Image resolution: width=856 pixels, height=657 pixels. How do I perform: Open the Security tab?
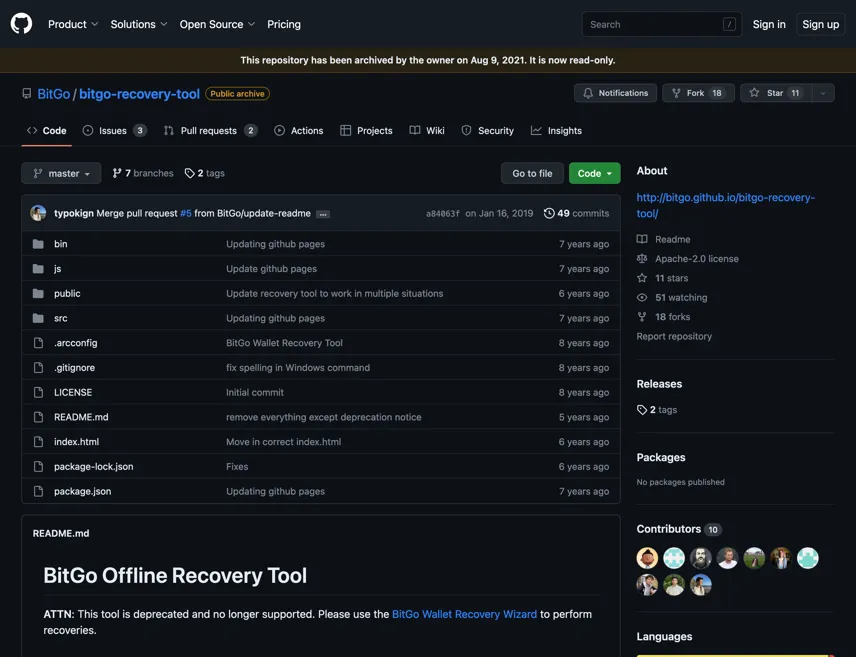click(x=488, y=131)
